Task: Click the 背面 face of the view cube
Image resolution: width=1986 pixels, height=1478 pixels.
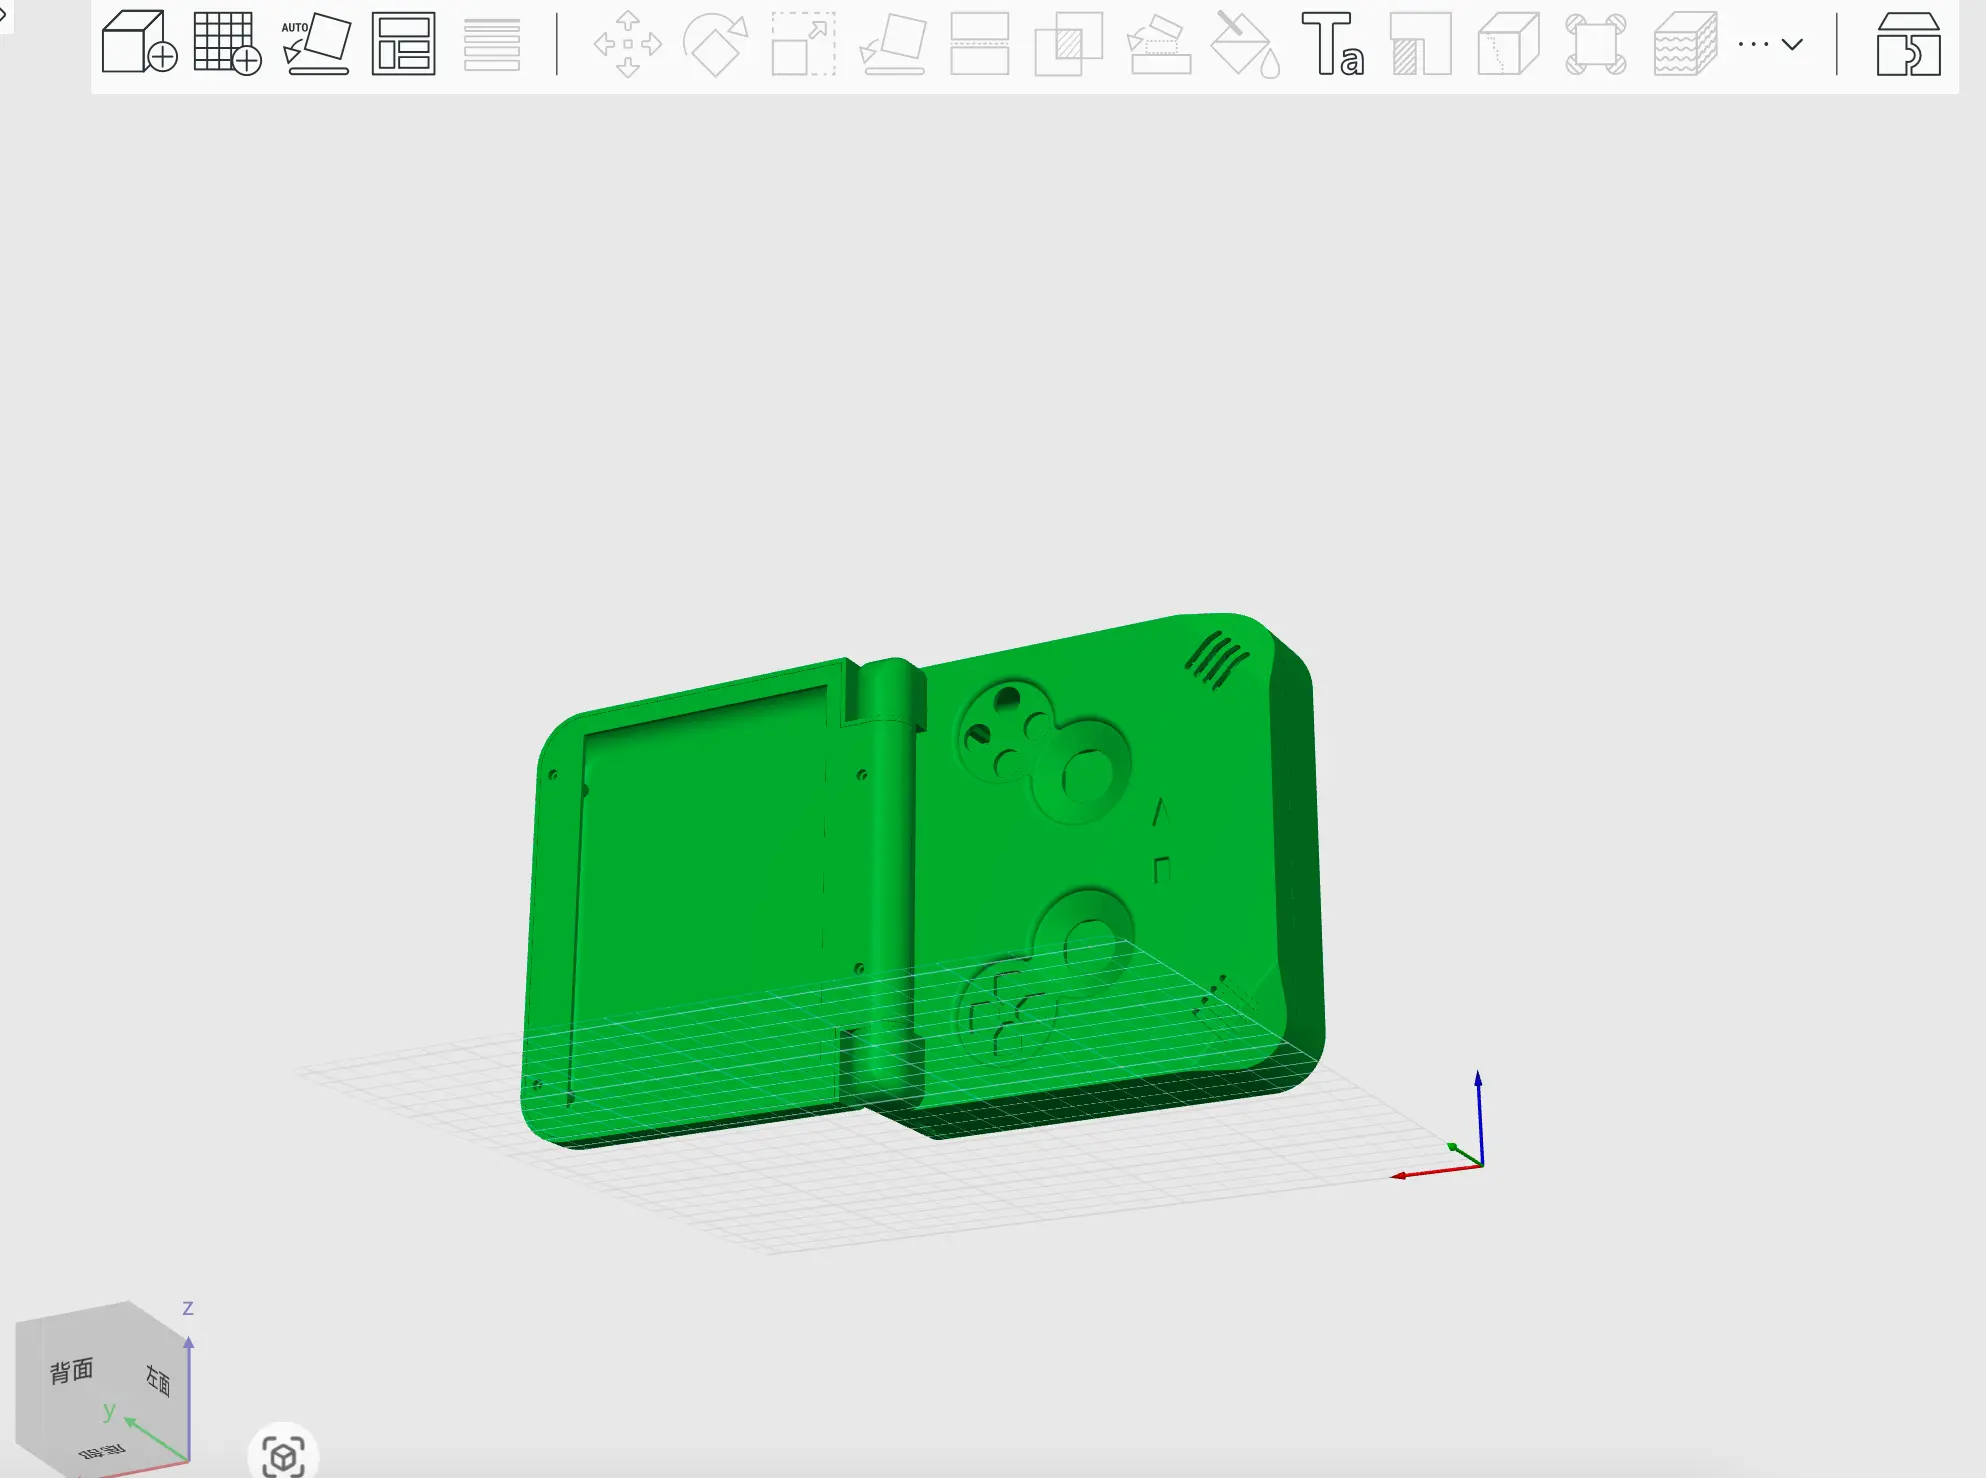Action: tap(72, 1371)
